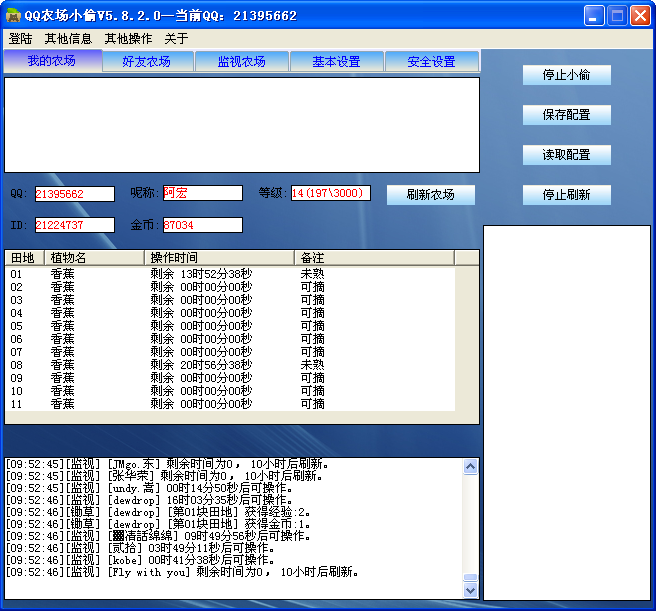This screenshot has height=611, width=656.
Task: Select field row 07 in the farm list
Action: point(230,352)
